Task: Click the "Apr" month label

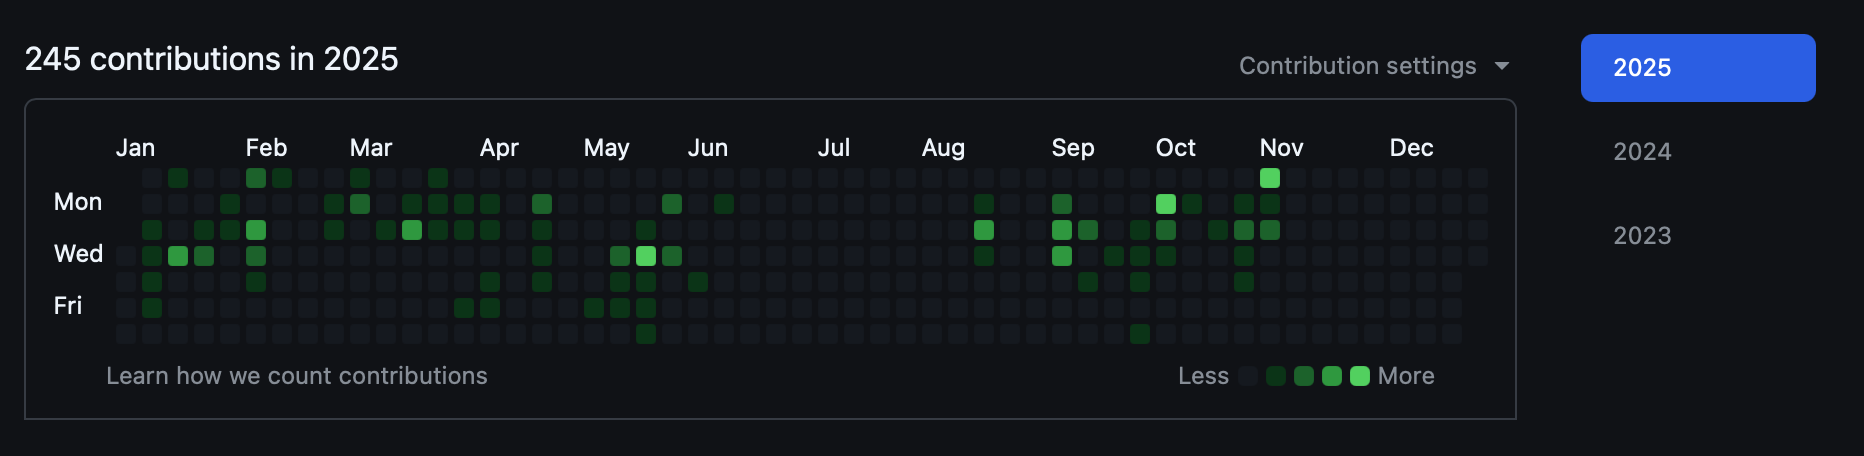Action: click(x=499, y=148)
